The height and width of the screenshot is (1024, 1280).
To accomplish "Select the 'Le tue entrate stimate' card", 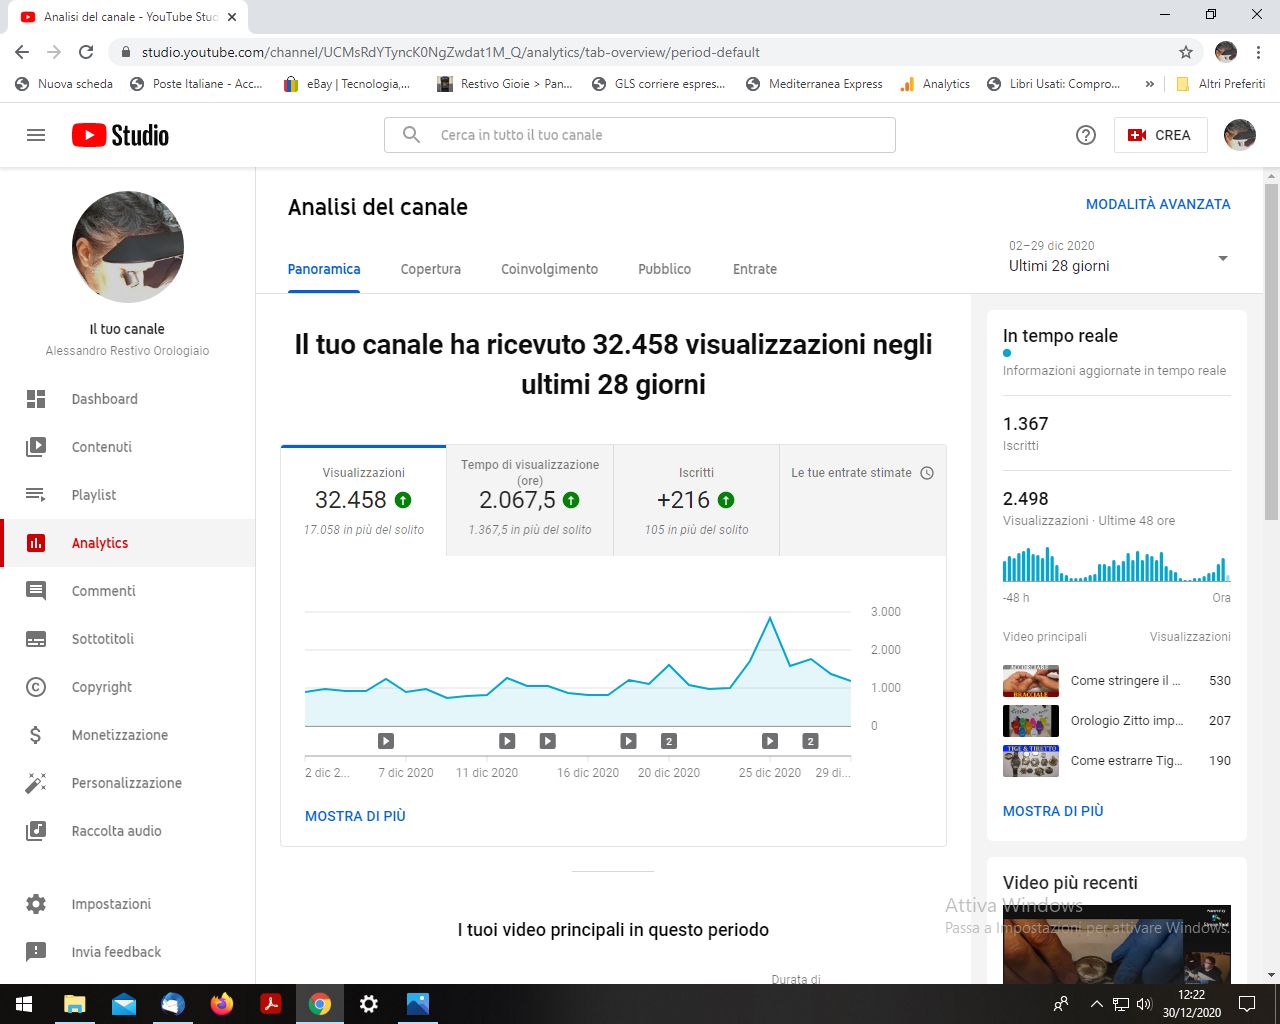I will (x=863, y=500).
